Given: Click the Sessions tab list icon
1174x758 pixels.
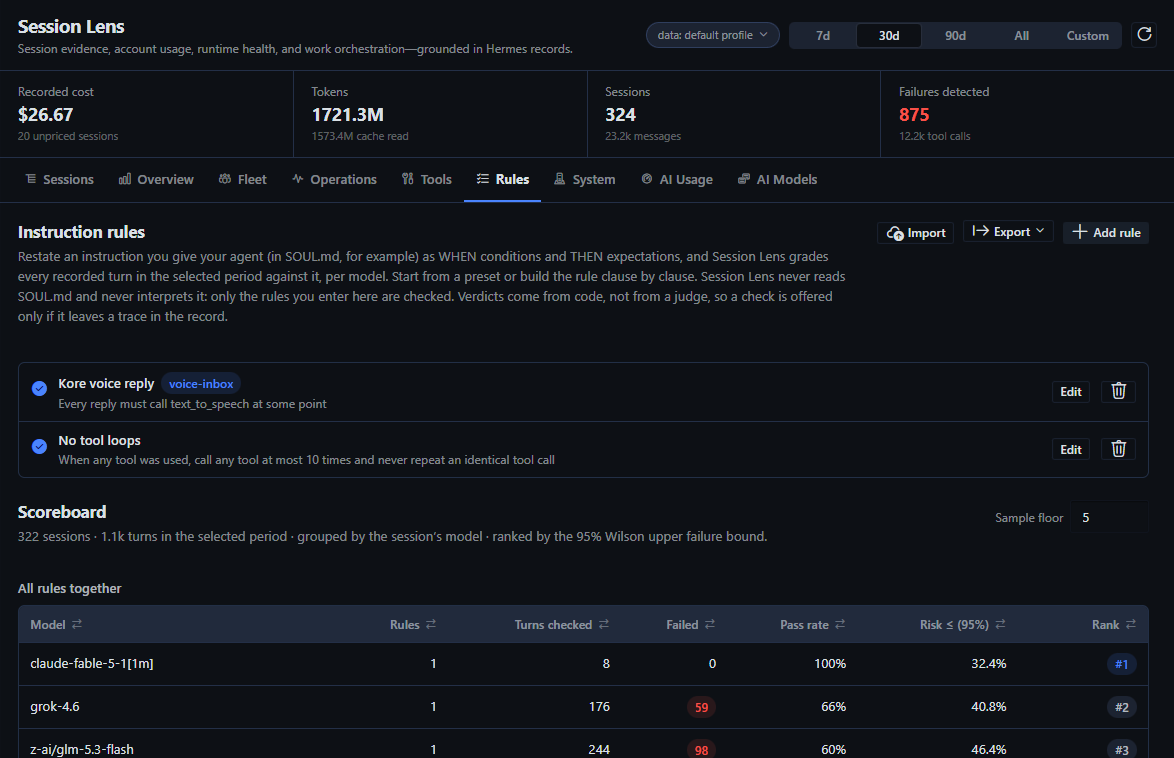Looking at the screenshot, I should (31, 178).
